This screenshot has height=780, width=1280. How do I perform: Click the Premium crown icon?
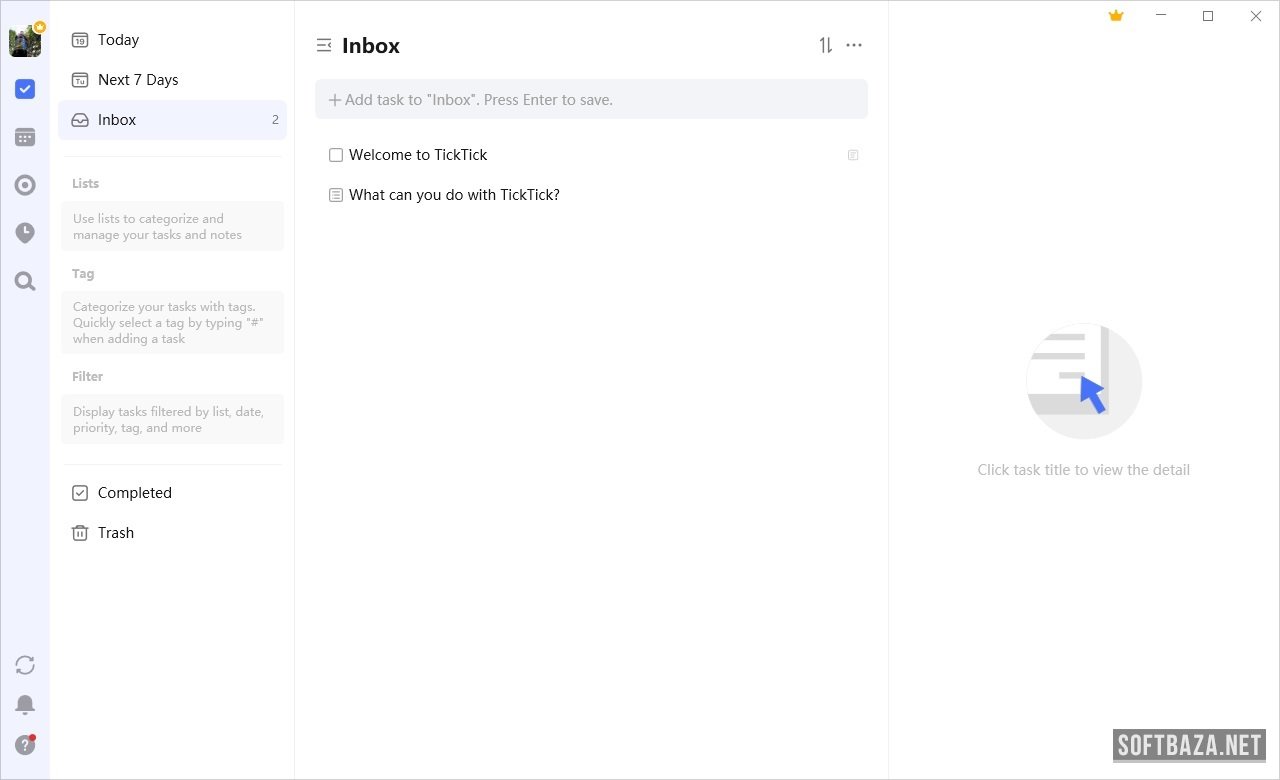tap(1116, 16)
